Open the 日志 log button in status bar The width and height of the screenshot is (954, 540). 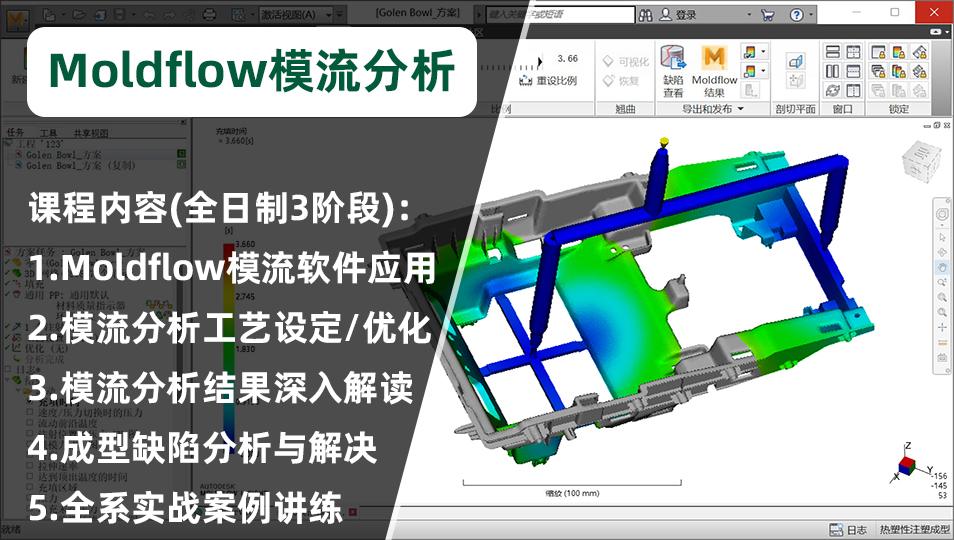tap(848, 530)
